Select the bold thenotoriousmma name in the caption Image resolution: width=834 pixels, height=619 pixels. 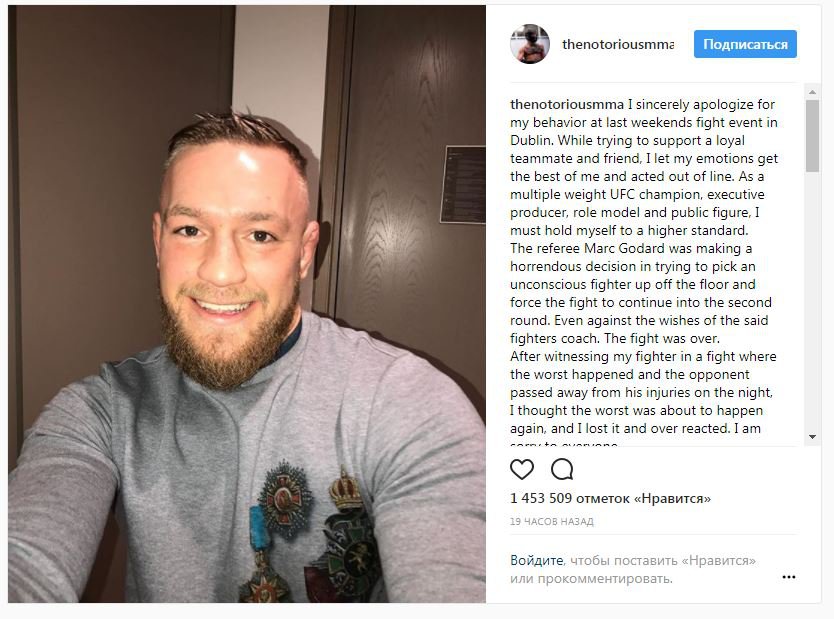tap(567, 104)
